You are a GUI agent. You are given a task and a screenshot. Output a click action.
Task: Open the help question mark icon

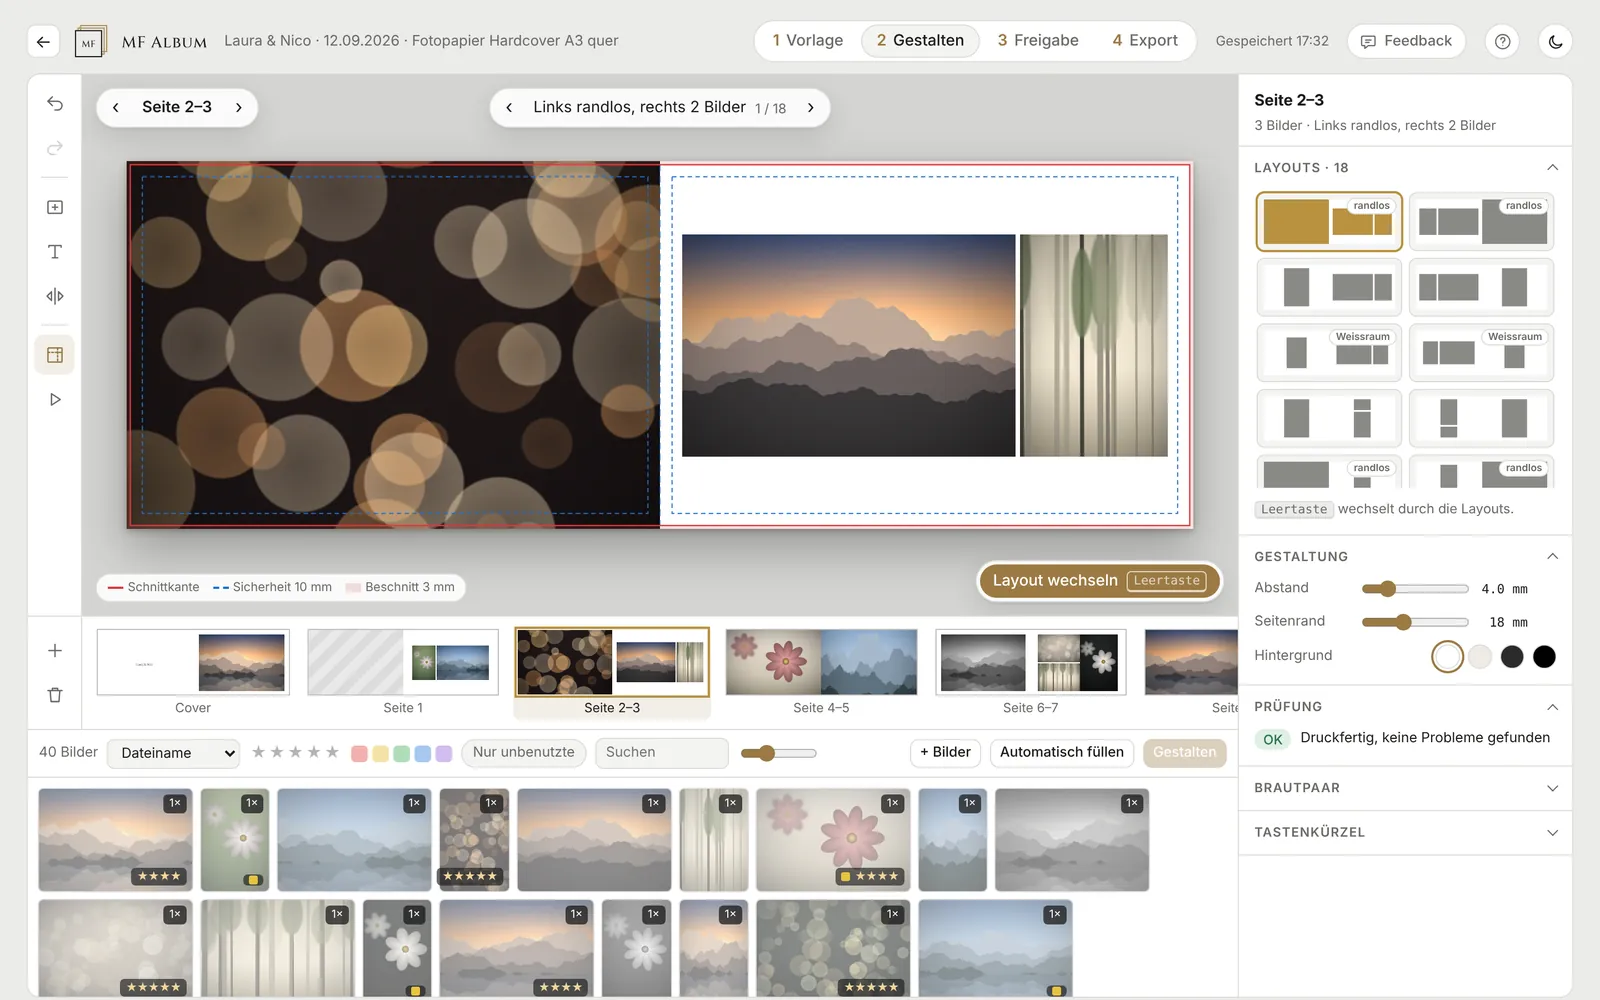1502,41
